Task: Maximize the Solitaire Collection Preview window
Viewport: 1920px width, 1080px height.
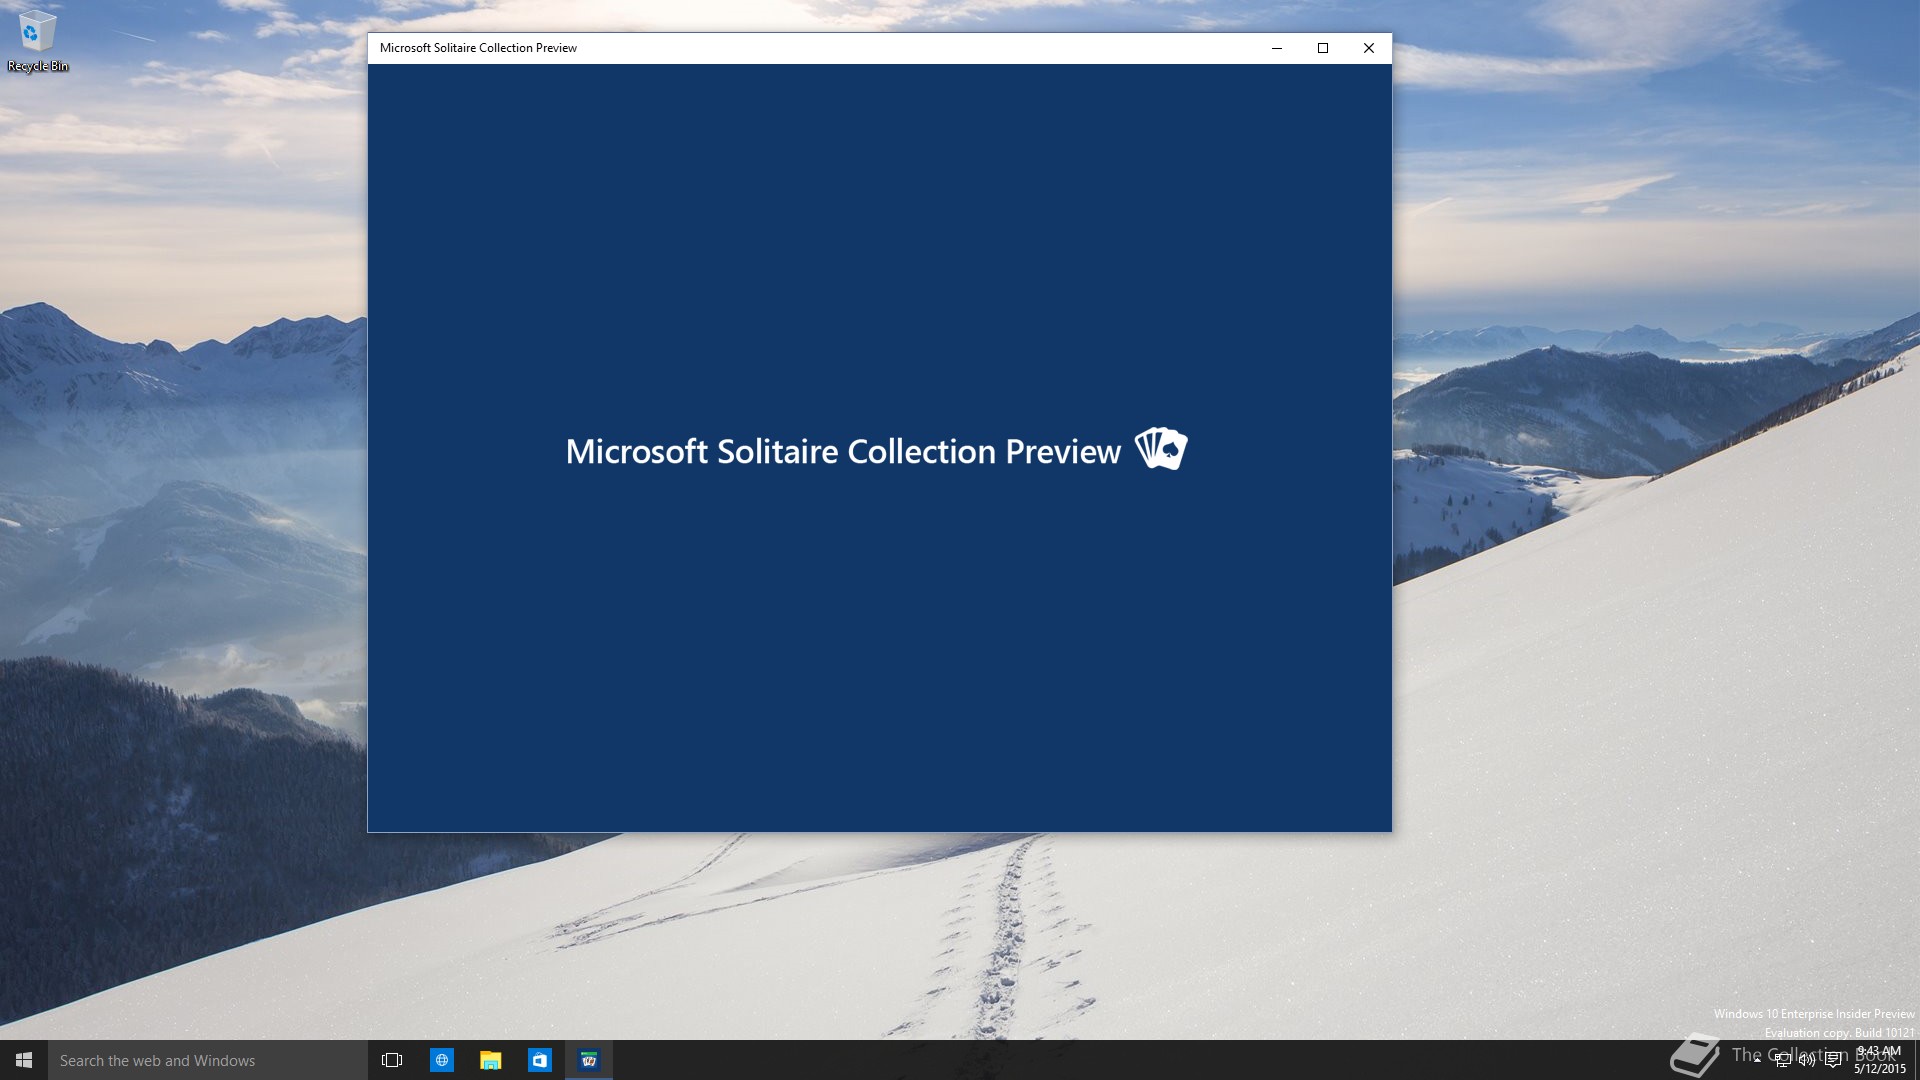Action: [x=1323, y=48]
